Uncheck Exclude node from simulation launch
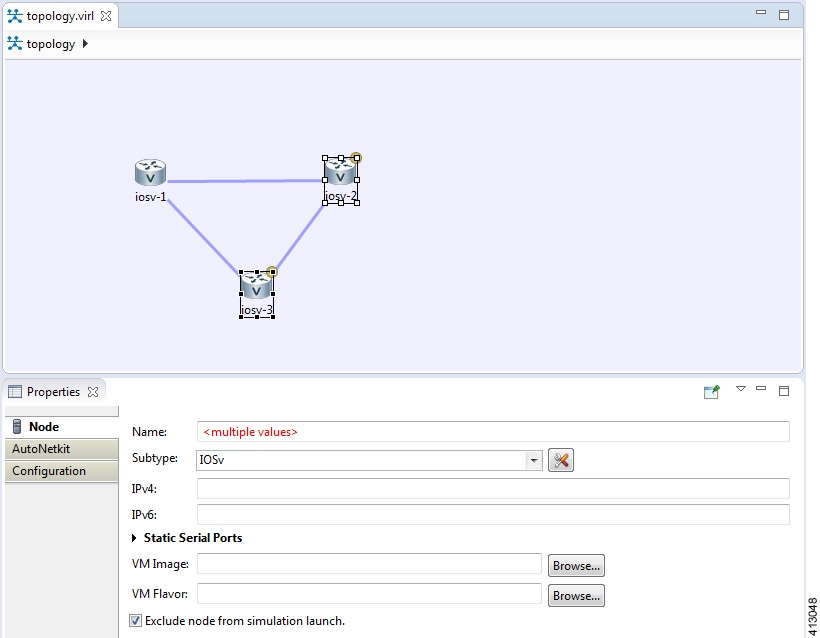Screen dimensions: 820x638 (134, 620)
